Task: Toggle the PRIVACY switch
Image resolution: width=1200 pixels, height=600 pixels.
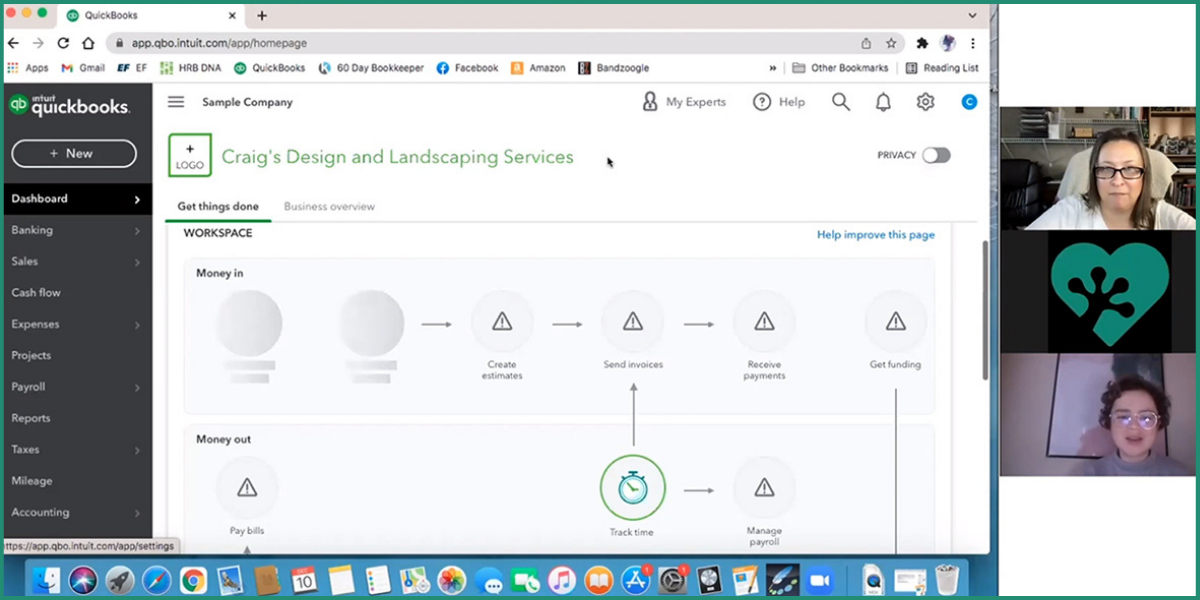Action: click(x=936, y=155)
